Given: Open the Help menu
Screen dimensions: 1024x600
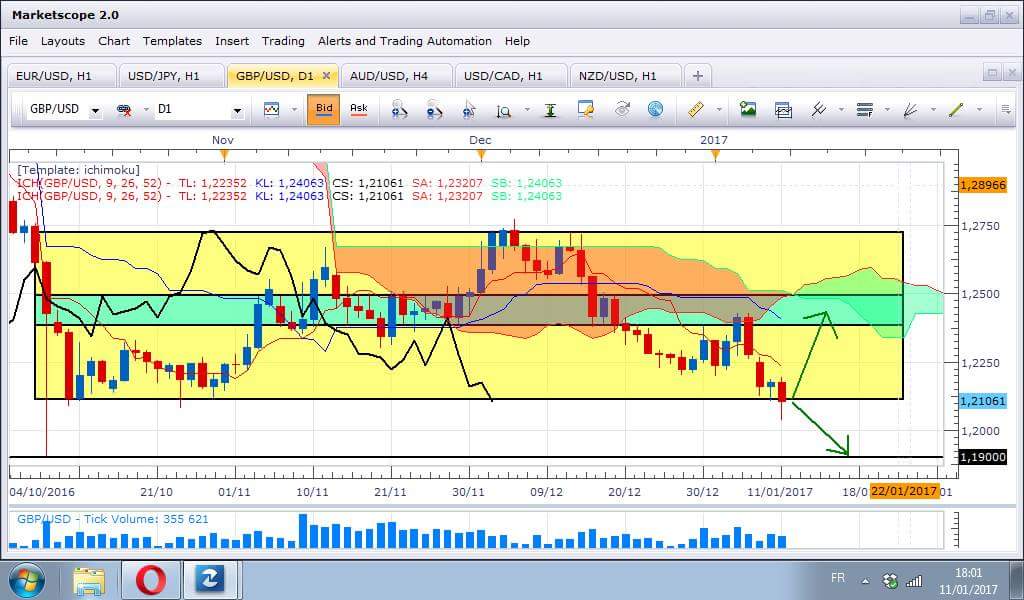Looking at the screenshot, I should tap(517, 40).
